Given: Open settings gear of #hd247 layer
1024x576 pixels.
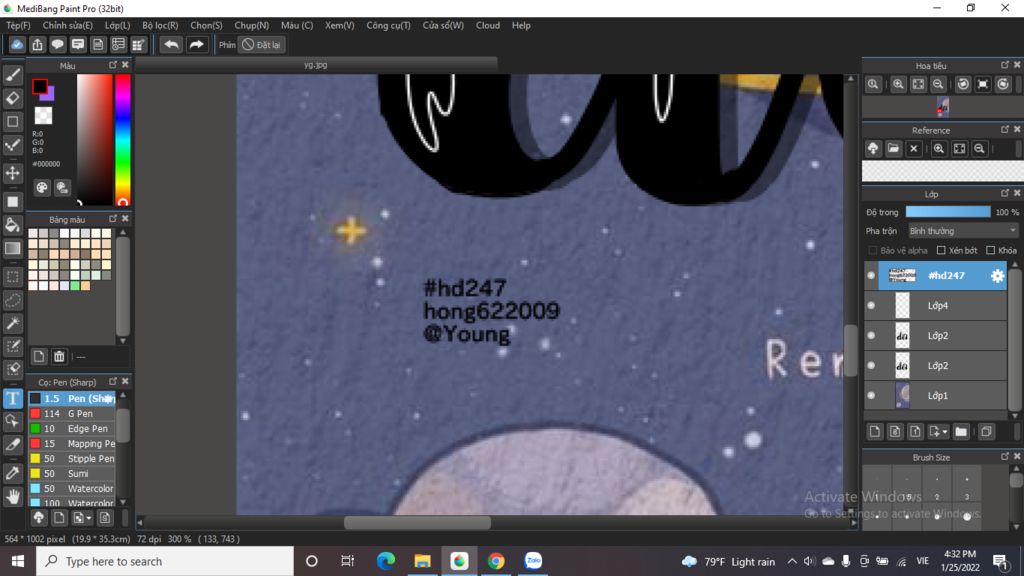Looking at the screenshot, I should 997,276.
